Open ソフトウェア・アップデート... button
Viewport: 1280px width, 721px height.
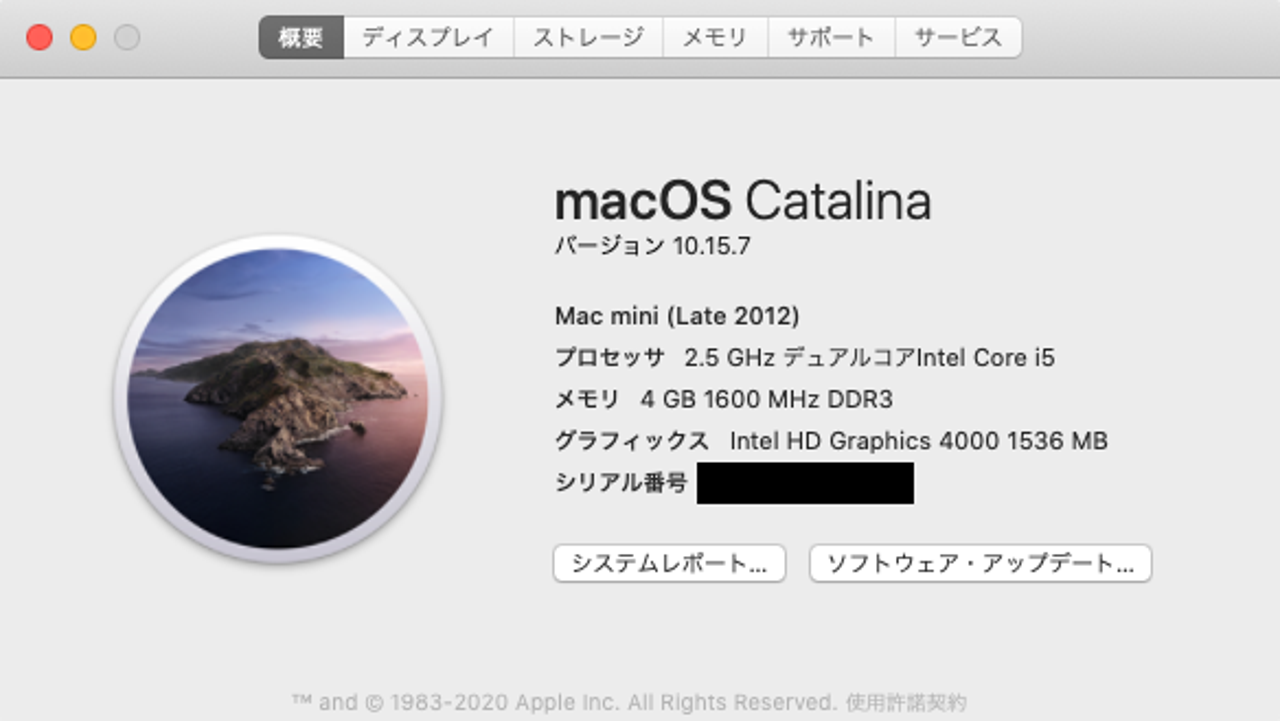point(980,563)
